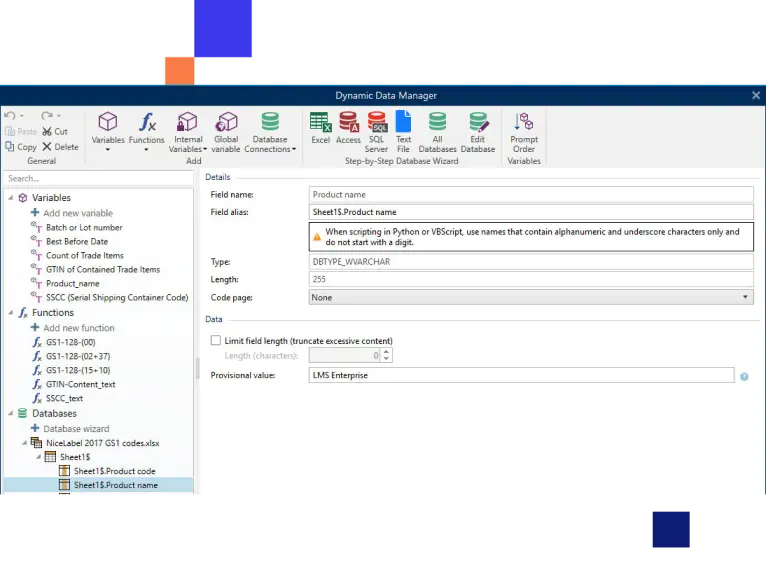Click the Delete button
Image resolution: width=766 pixels, height=570 pixels.
tap(60, 147)
